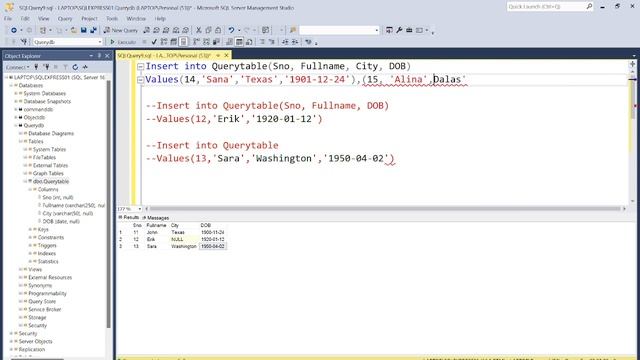Collapse the Databases tree node
The image size is (640, 360).
[x=11, y=85]
